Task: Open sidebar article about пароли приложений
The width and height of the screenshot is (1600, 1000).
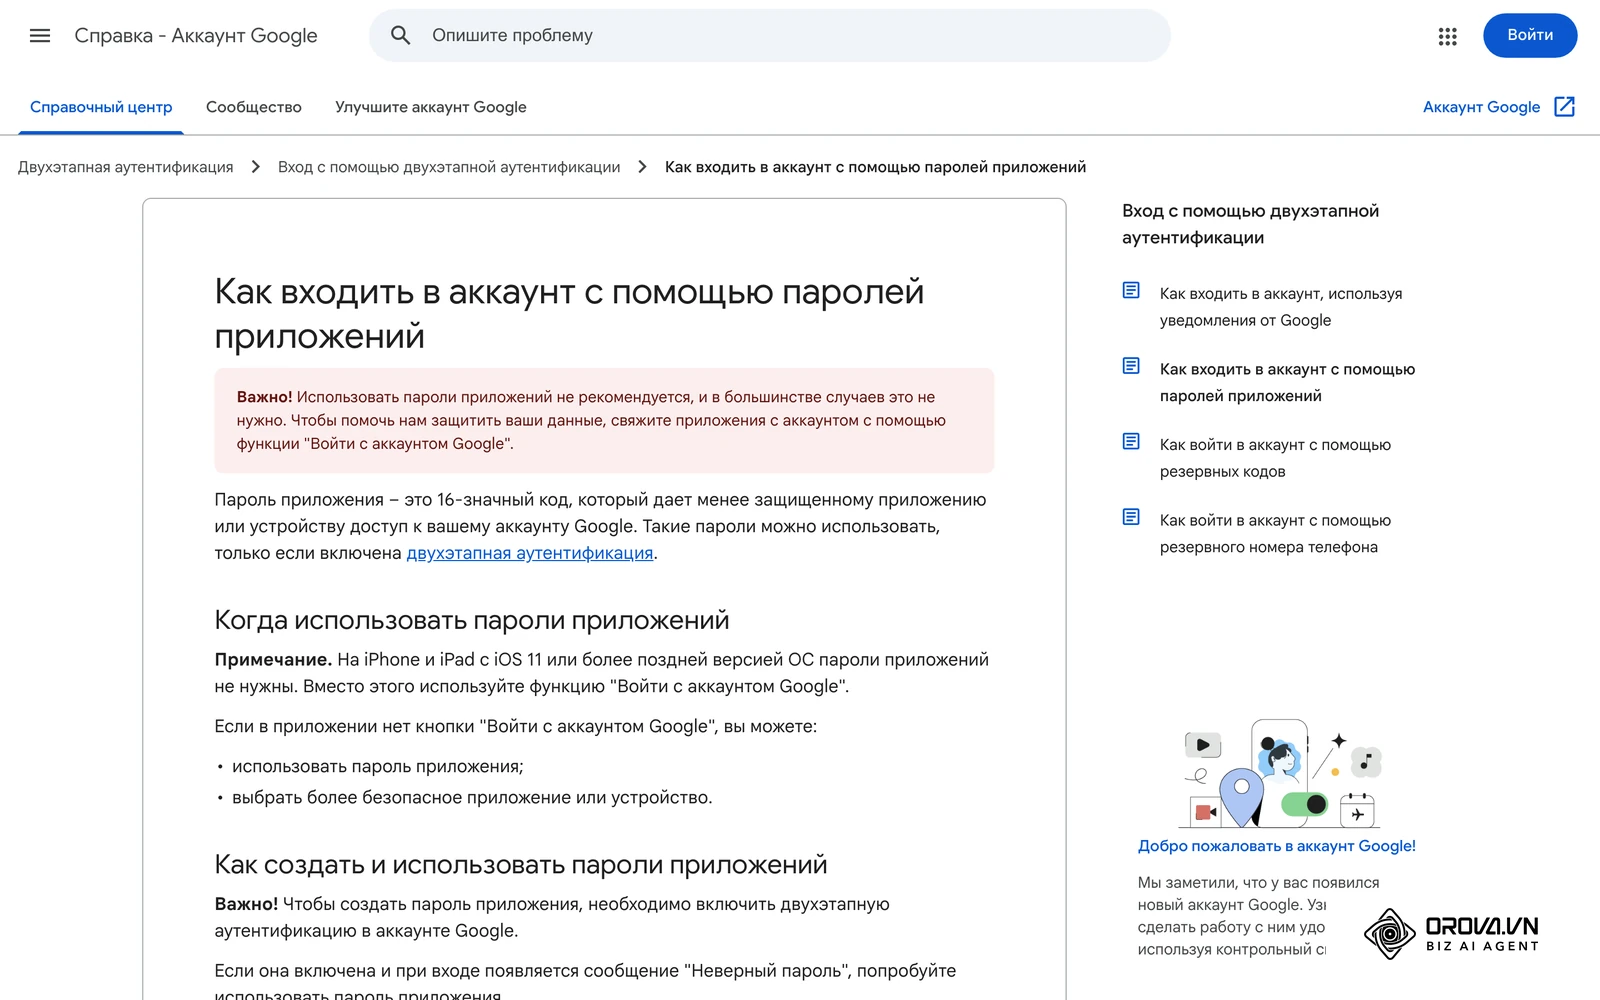Action: [x=1287, y=383]
